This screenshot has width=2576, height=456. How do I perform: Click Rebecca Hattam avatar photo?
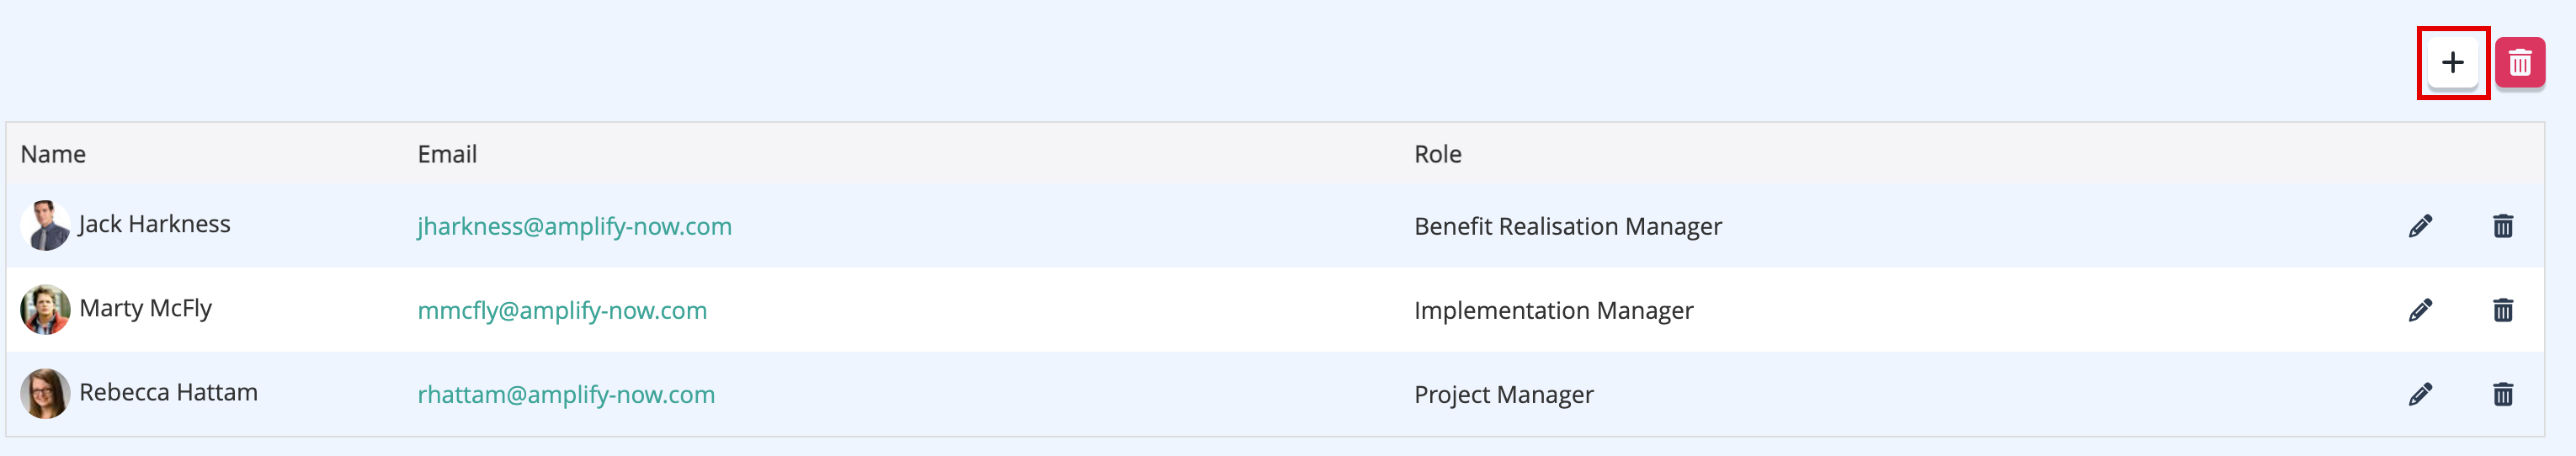[x=45, y=393]
